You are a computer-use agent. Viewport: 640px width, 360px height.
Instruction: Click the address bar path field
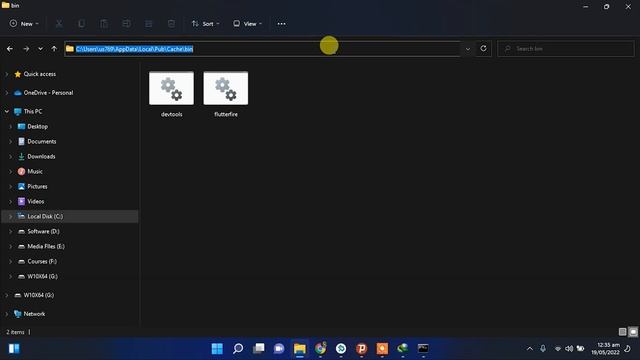tap(262, 49)
